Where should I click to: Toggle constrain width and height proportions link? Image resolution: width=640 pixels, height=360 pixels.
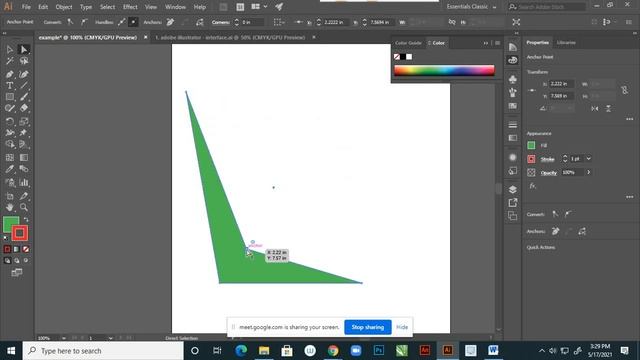[624, 90]
